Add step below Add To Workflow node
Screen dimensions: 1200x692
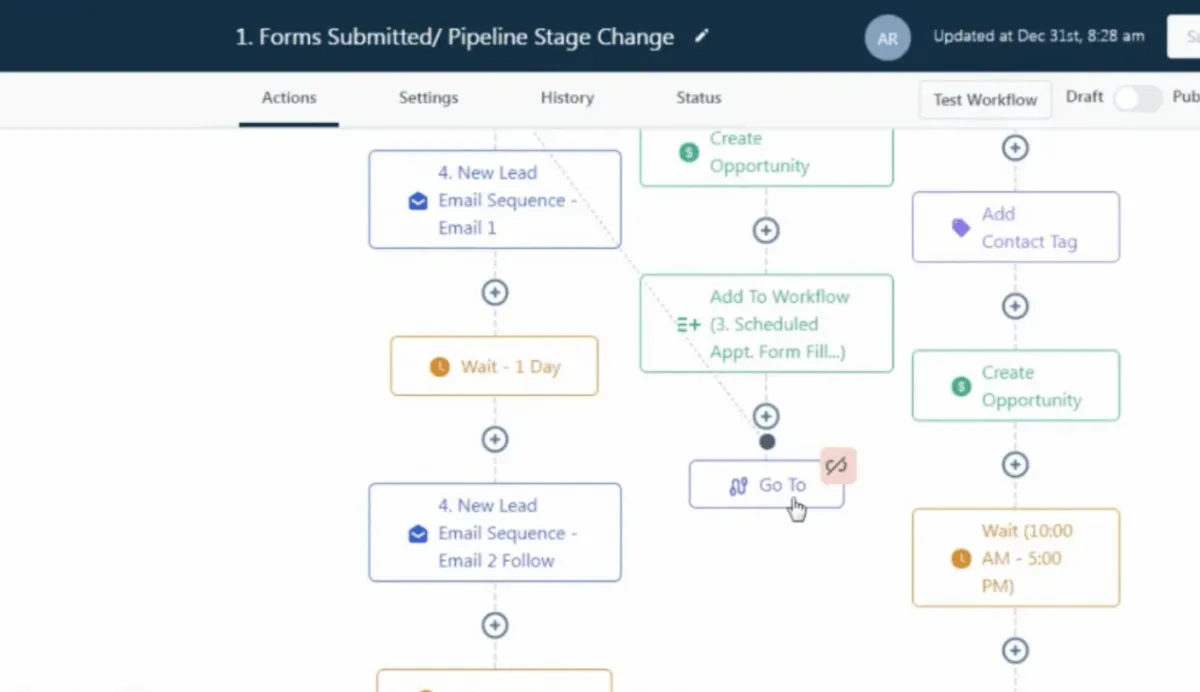point(766,416)
